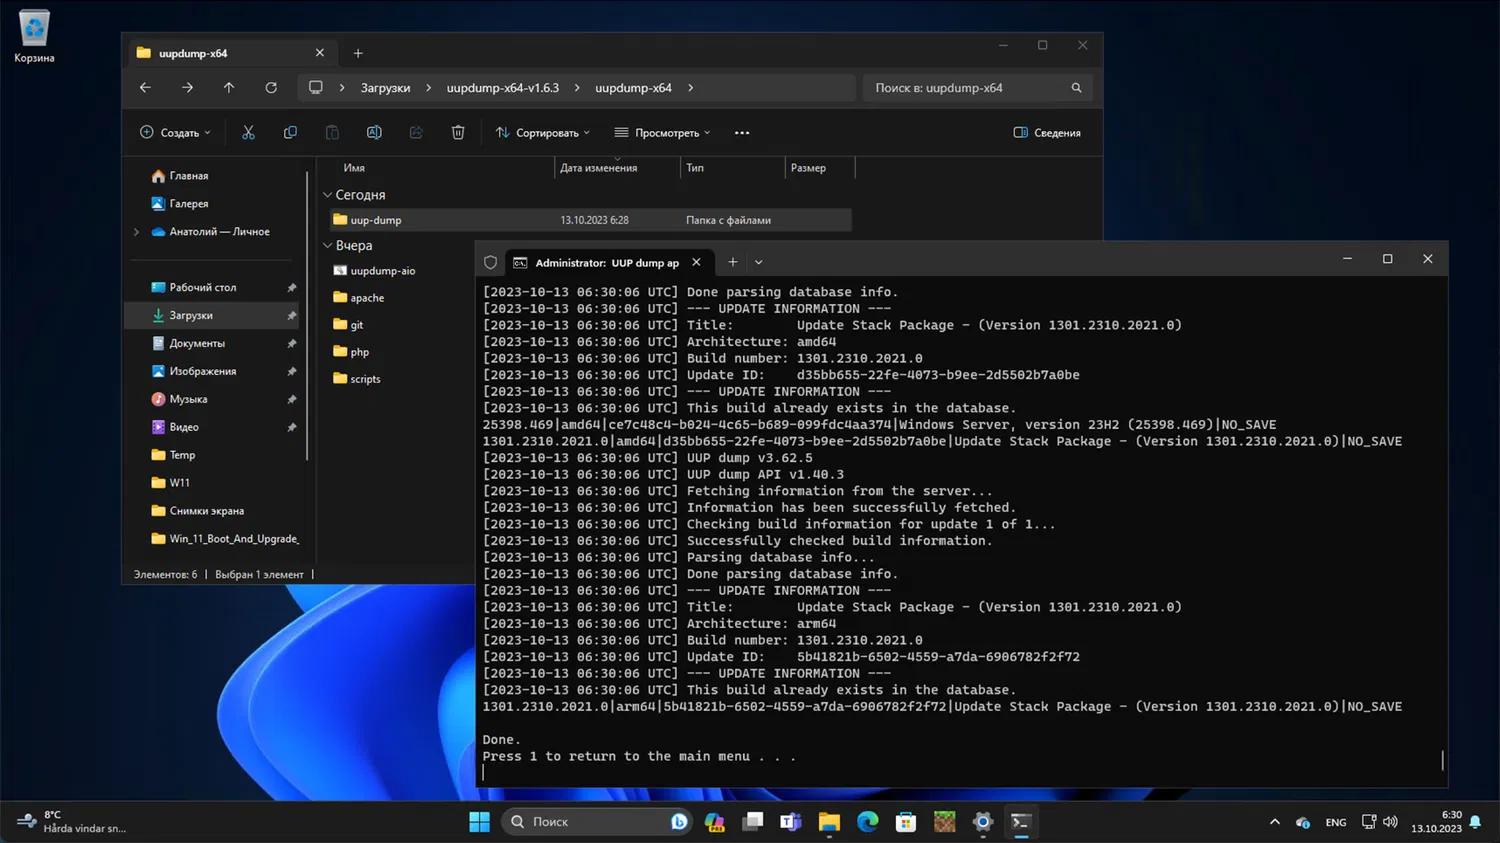Click the Cut scissors icon in Explorer toolbar
The width and height of the screenshot is (1500, 843).
click(x=248, y=133)
